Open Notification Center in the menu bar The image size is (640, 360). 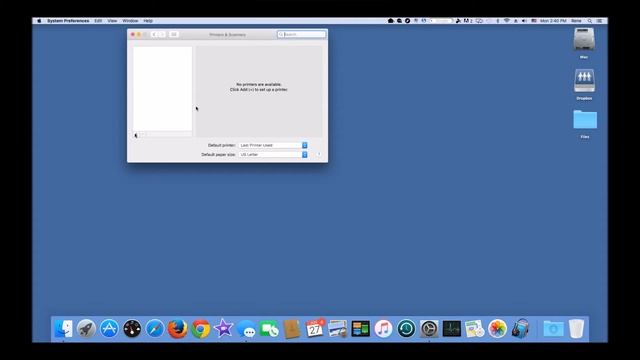point(599,21)
